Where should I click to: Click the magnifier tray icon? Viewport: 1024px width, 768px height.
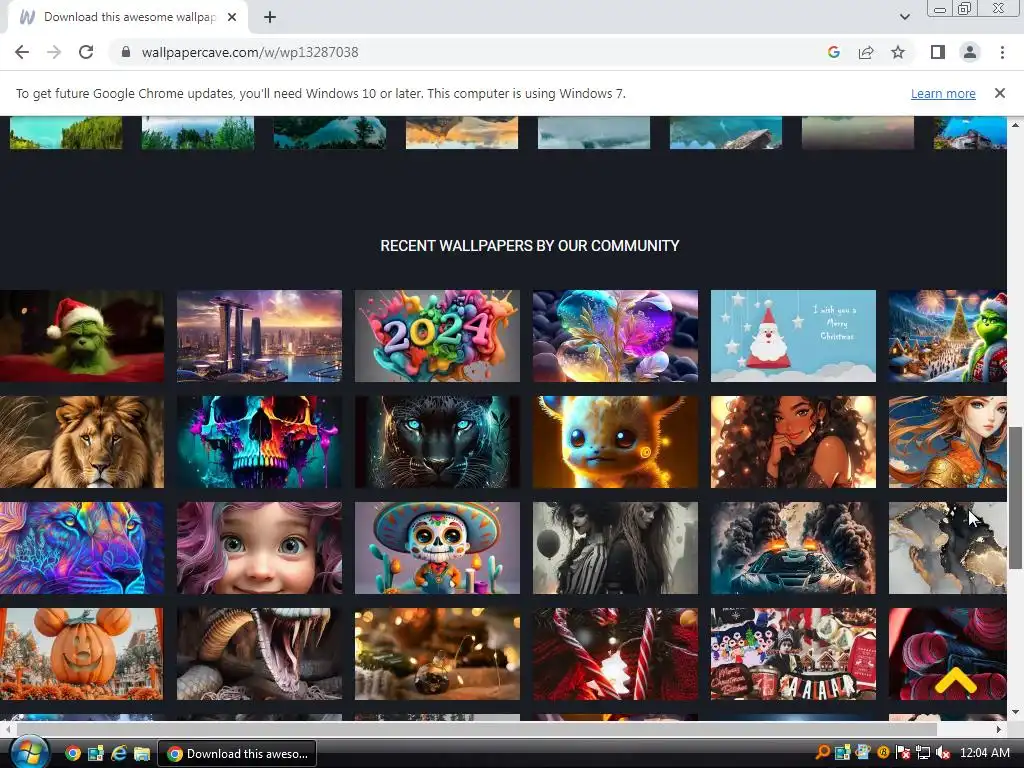pyautogui.click(x=823, y=753)
